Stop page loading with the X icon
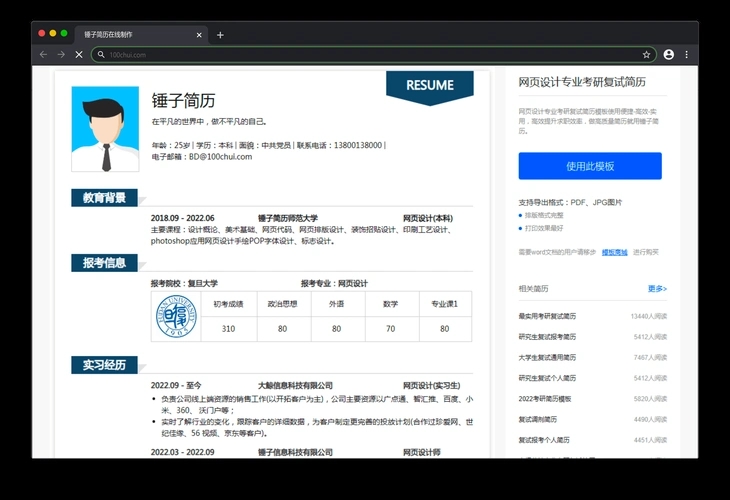 click(79, 54)
